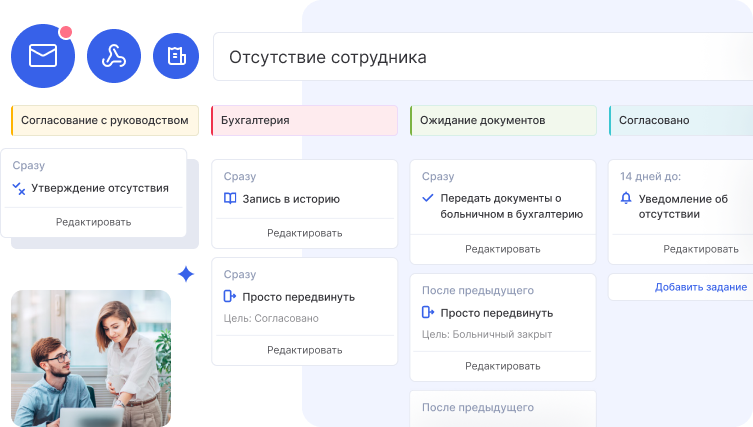Click the photo of two coworkers
Image resolution: width=753 pixels, height=427 pixels.
[x=91, y=357]
